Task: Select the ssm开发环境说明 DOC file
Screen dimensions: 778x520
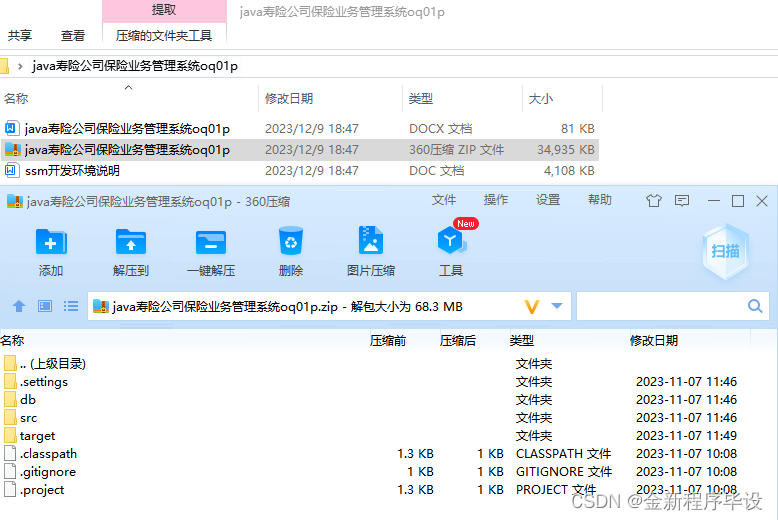Action: pyautogui.click(x=300, y=171)
